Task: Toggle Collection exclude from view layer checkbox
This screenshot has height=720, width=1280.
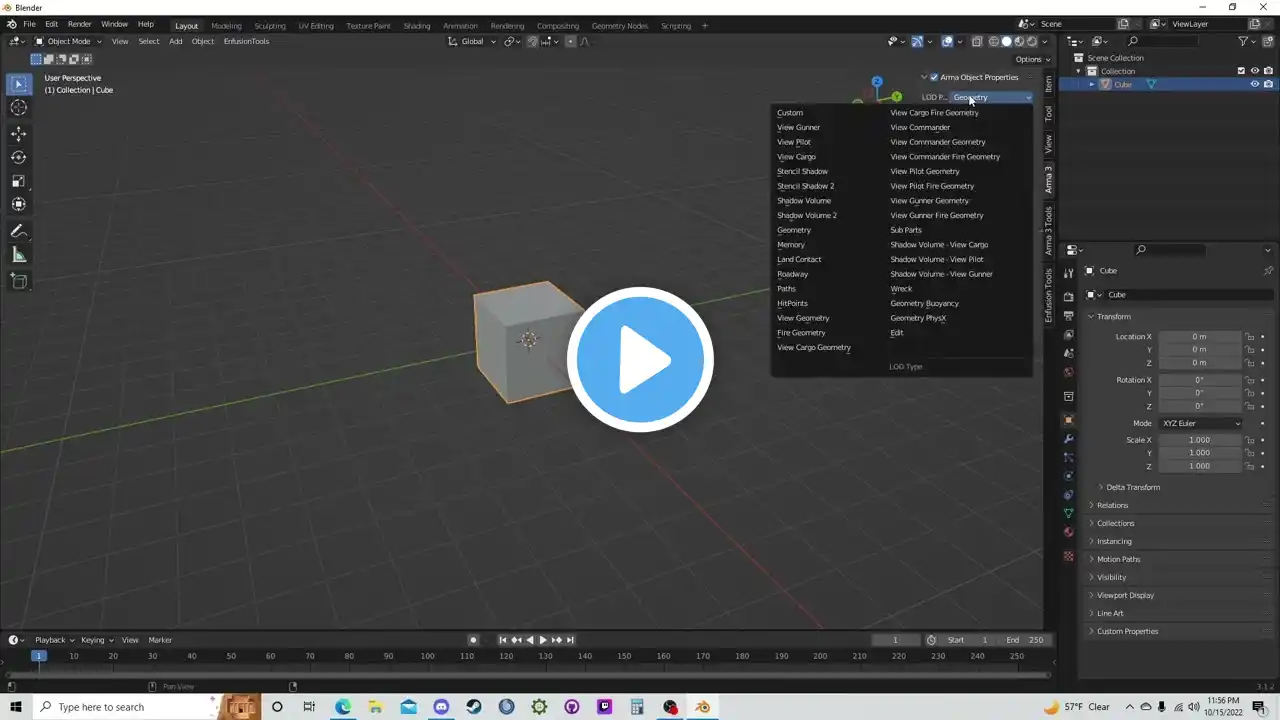Action: click(1241, 71)
